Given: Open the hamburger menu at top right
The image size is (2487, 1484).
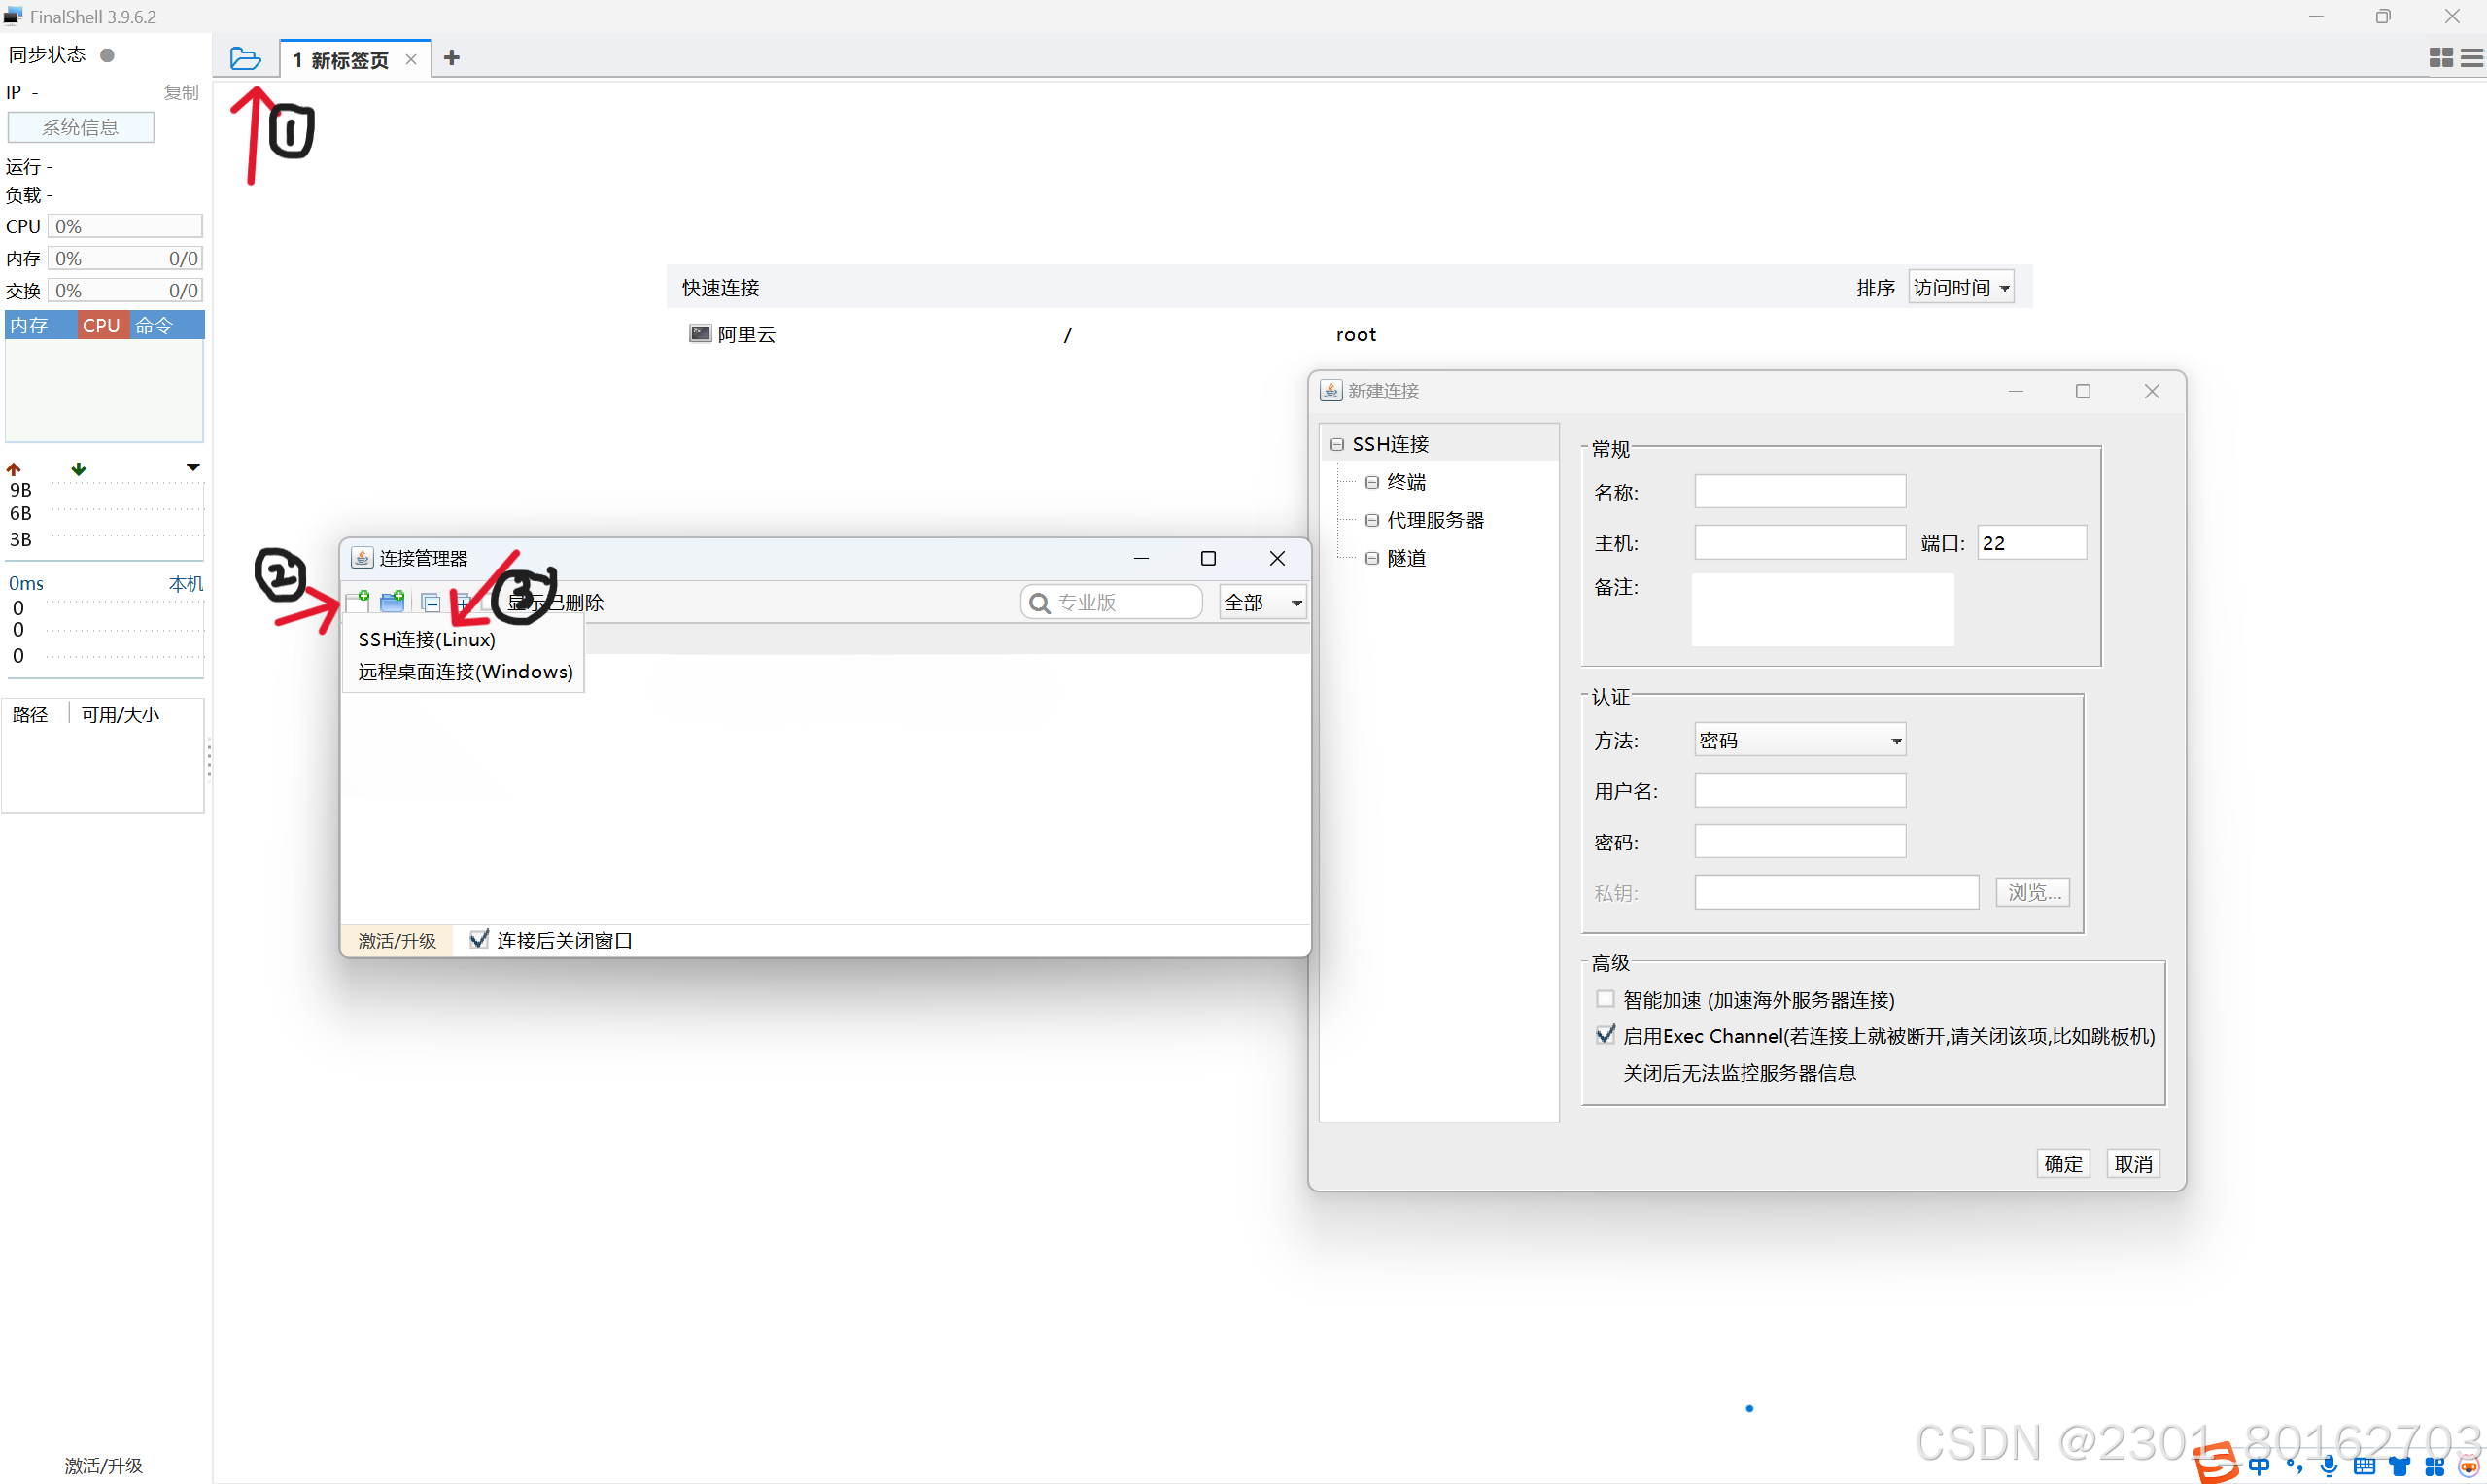Looking at the screenshot, I should [x=2471, y=58].
